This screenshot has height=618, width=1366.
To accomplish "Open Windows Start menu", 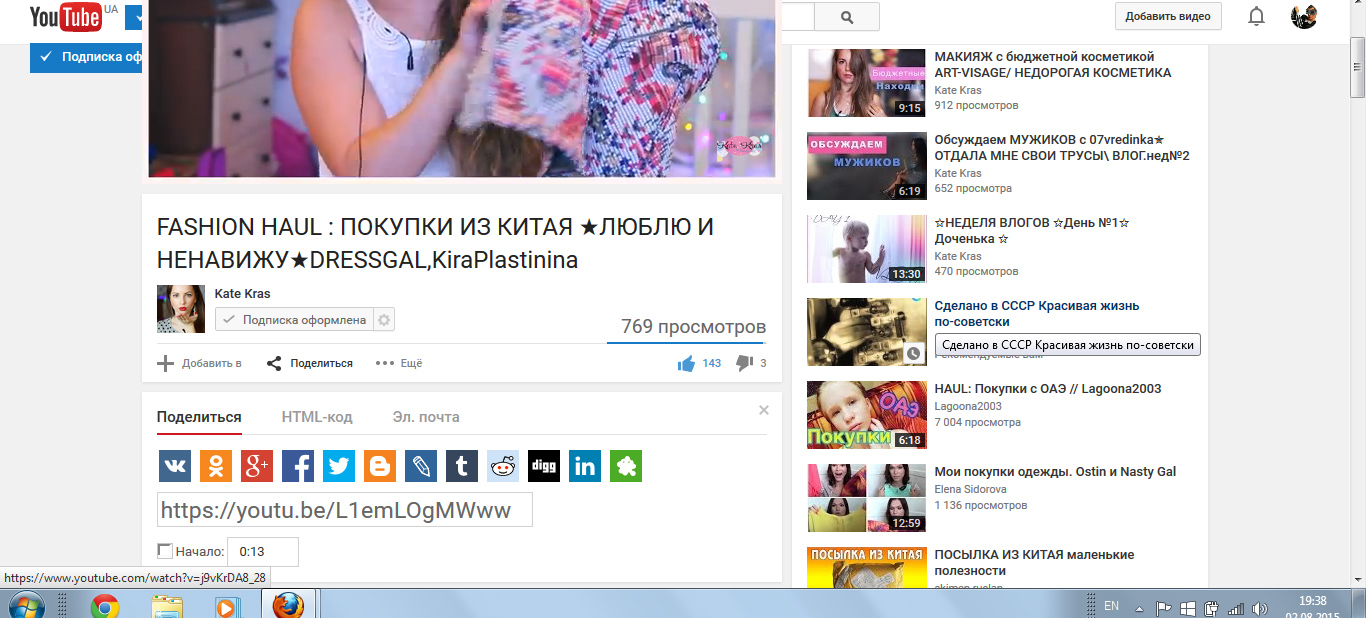I will point(25,605).
